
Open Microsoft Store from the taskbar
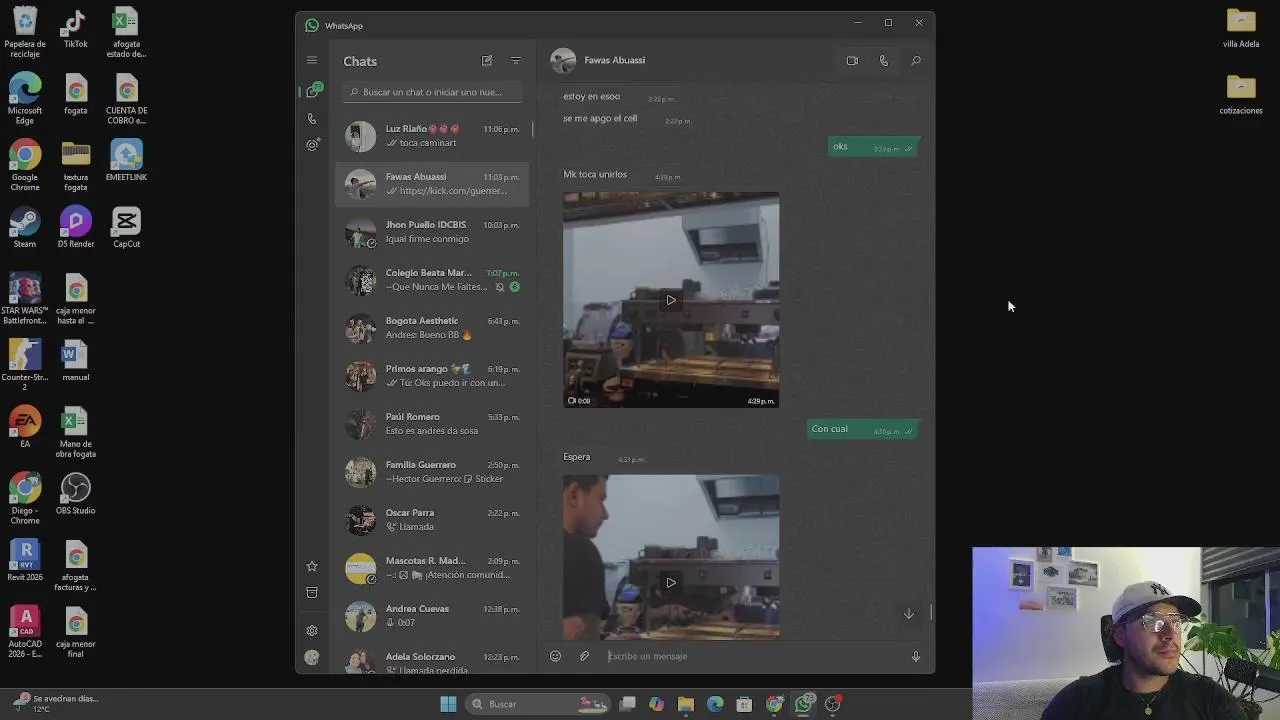[744, 704]
